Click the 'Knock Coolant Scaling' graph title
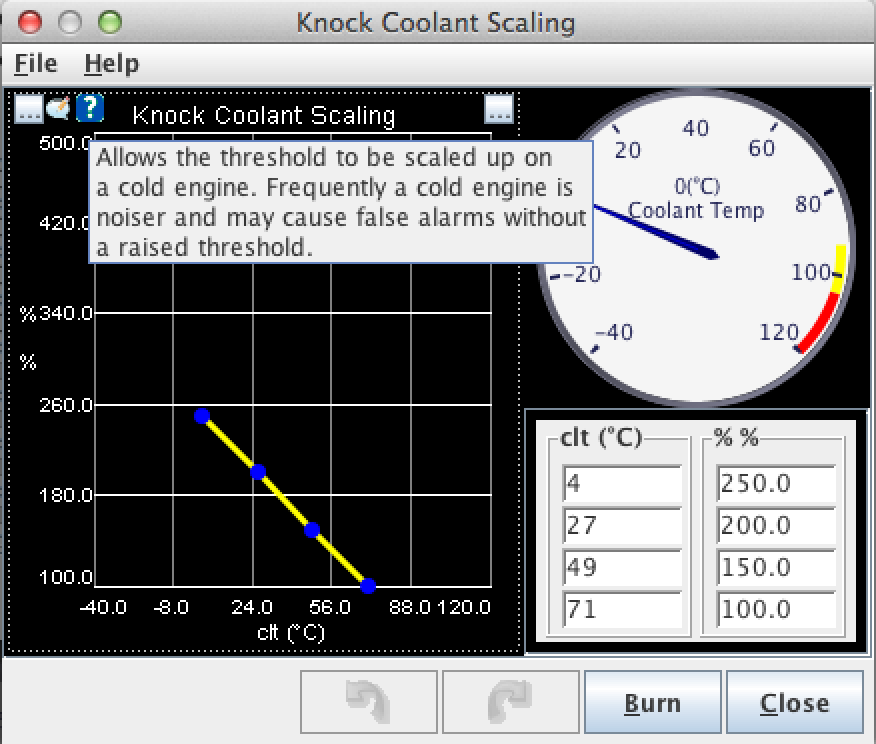This screenshot has height=744, width=876. pos(264,115)
